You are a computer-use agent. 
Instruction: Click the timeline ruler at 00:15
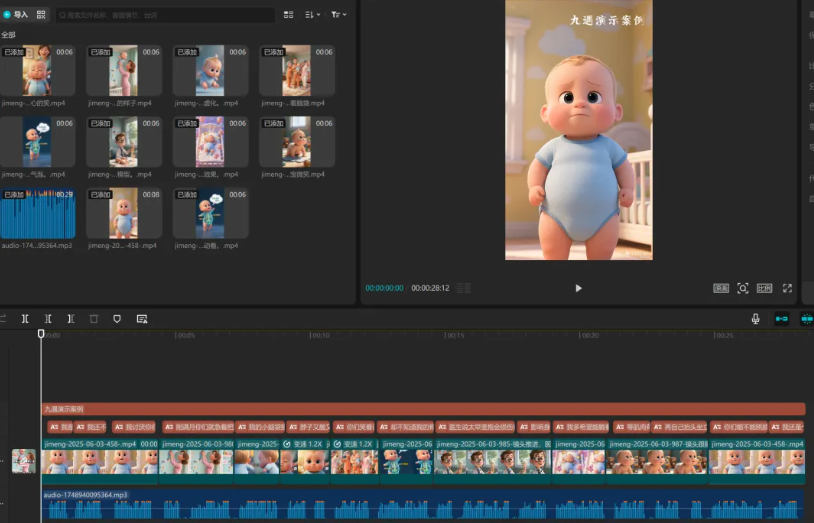click(x=454, y=336)
